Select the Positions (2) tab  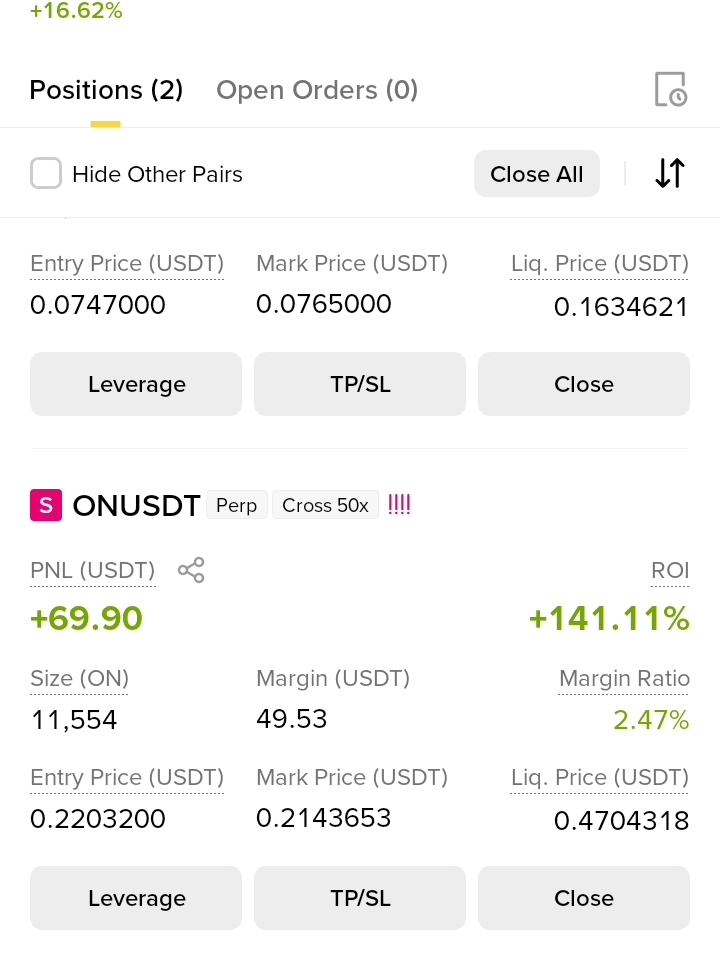[x=106, y=90]
